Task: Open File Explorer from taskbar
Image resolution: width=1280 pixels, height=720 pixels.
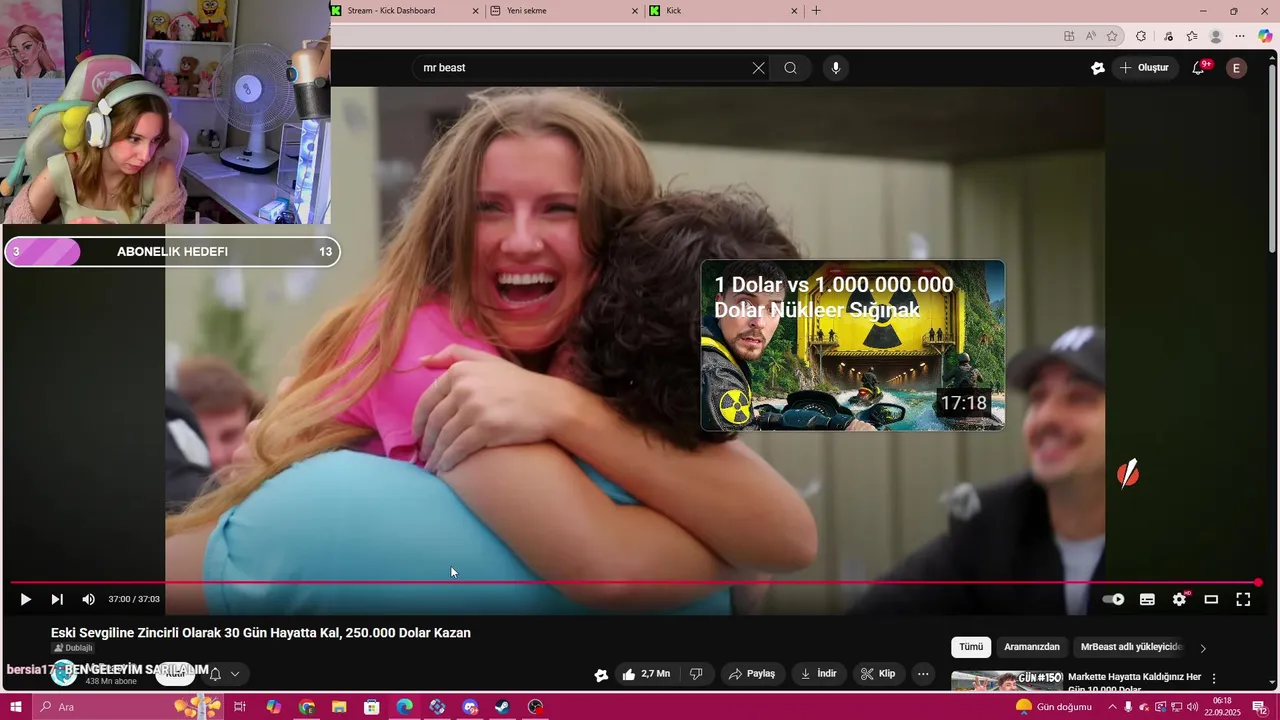Action: tap(339, 707)
